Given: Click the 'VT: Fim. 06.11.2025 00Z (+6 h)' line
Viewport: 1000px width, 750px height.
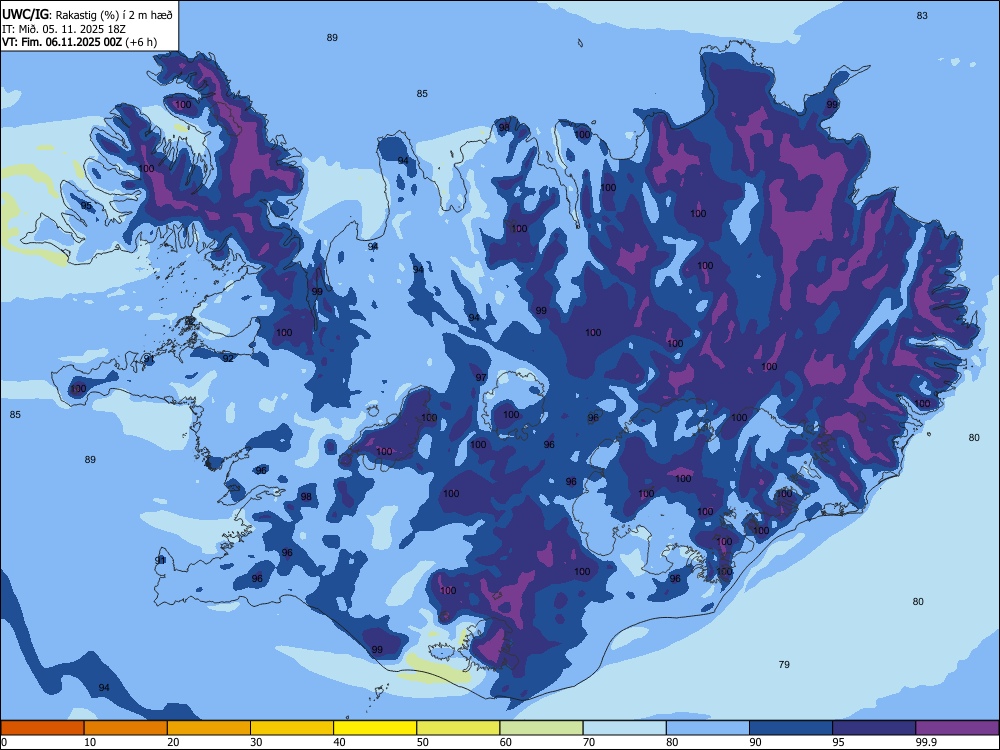Looking at the screenshot, I should pyautogui.click(x=79, y=42).
